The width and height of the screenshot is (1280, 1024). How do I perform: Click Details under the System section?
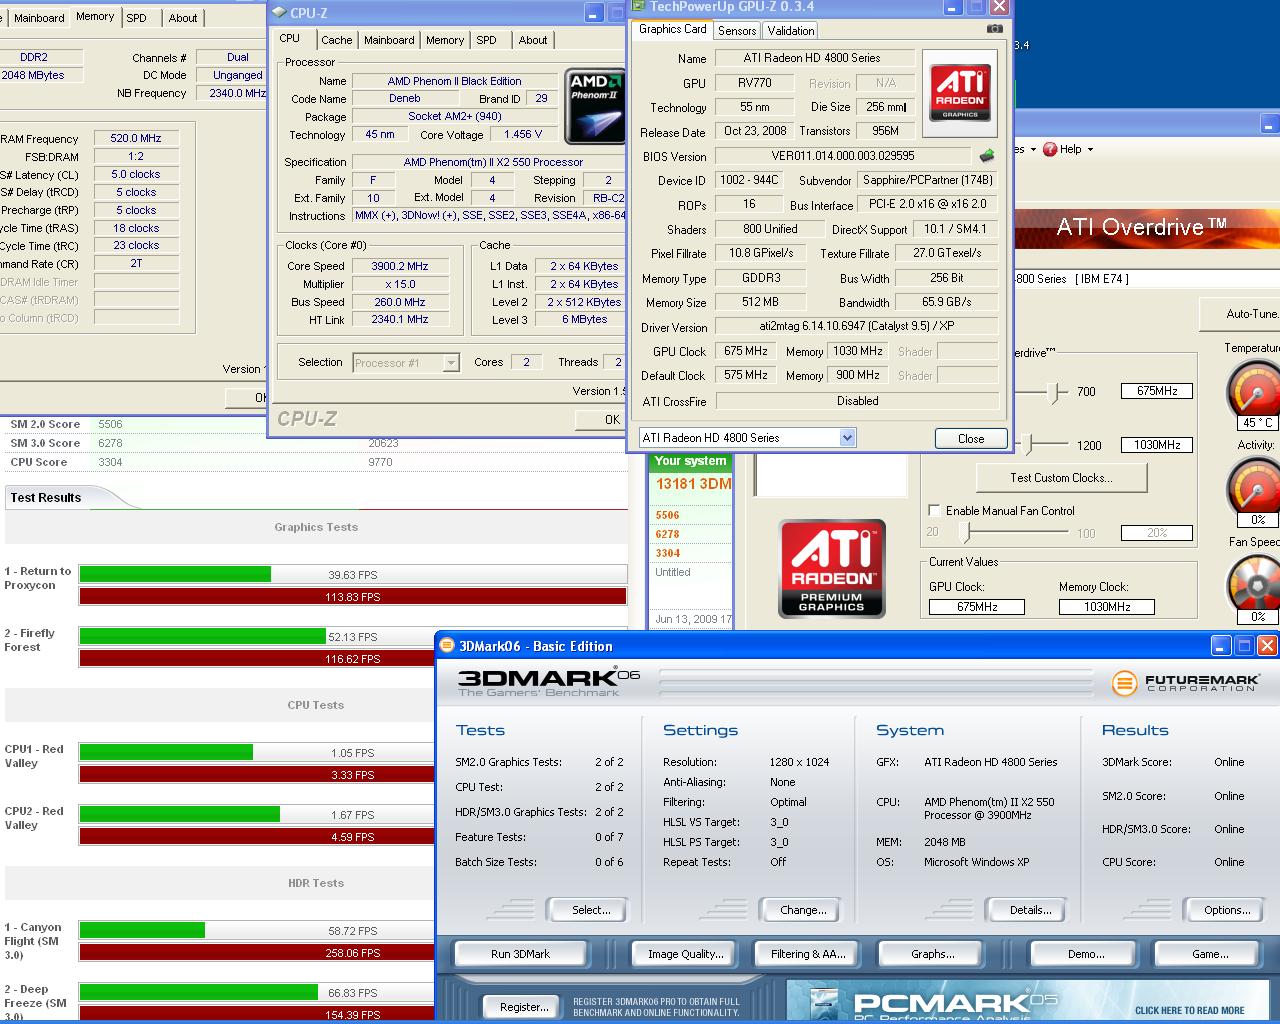(1030, 910)
